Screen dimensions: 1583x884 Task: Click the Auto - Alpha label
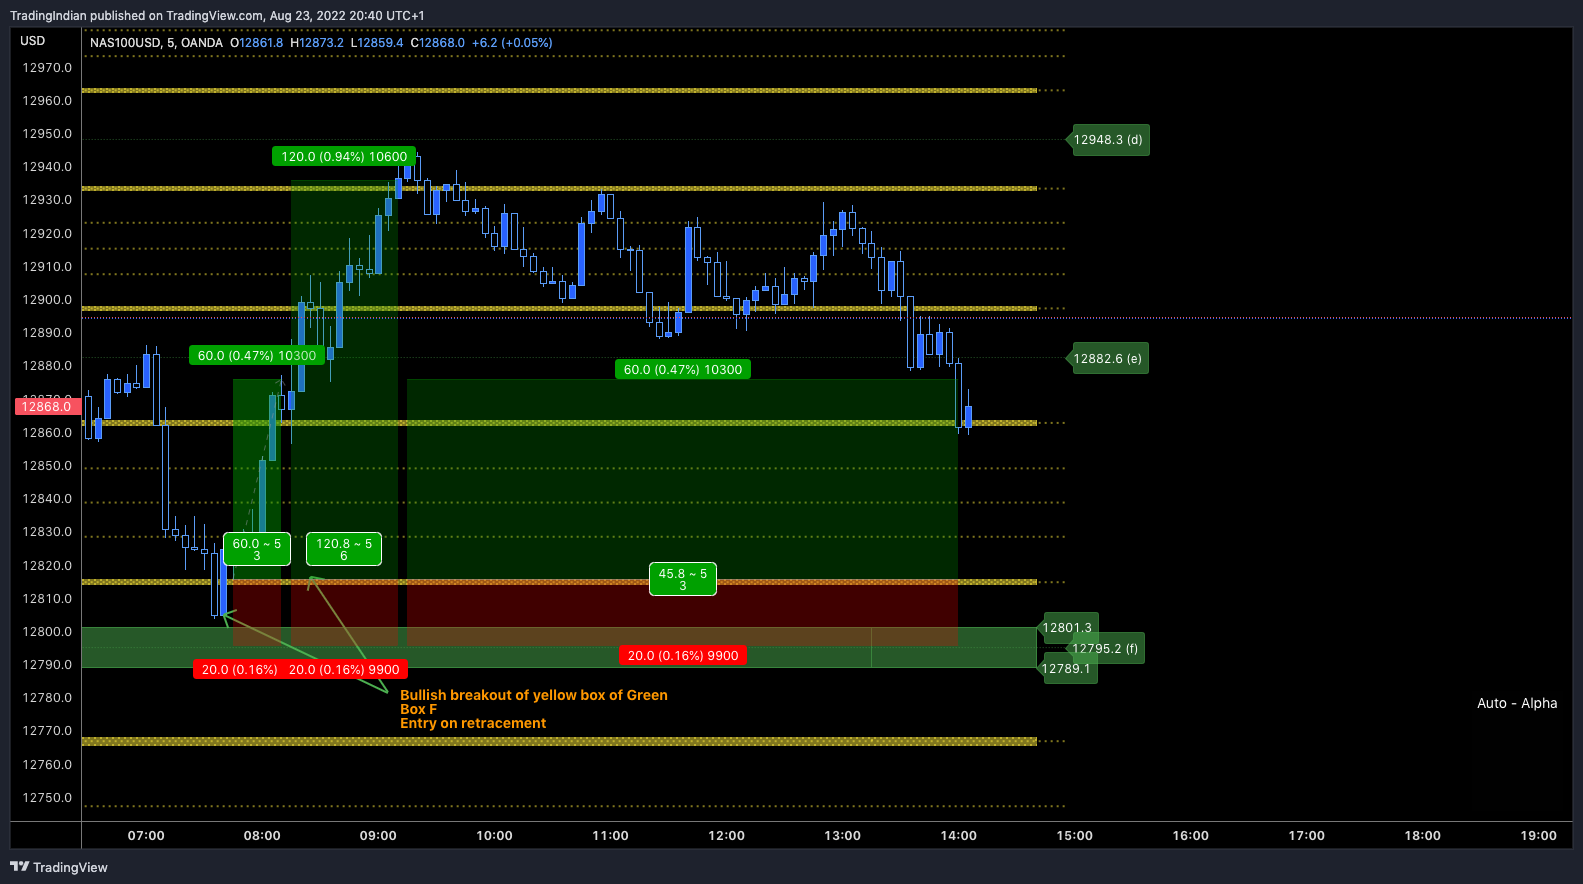1517,703
